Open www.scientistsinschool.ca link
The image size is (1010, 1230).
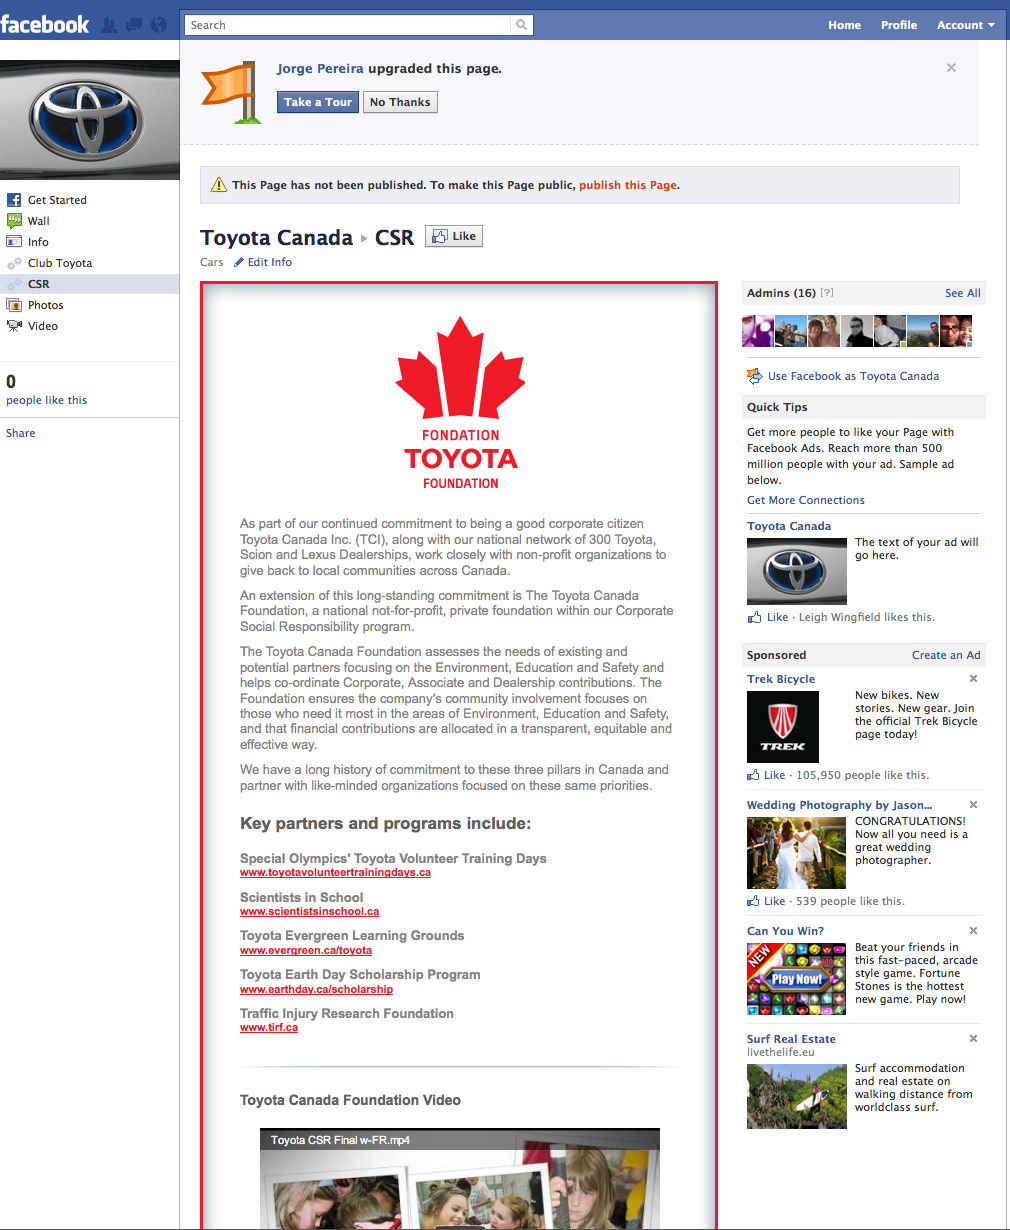click(x=309, y=911)
